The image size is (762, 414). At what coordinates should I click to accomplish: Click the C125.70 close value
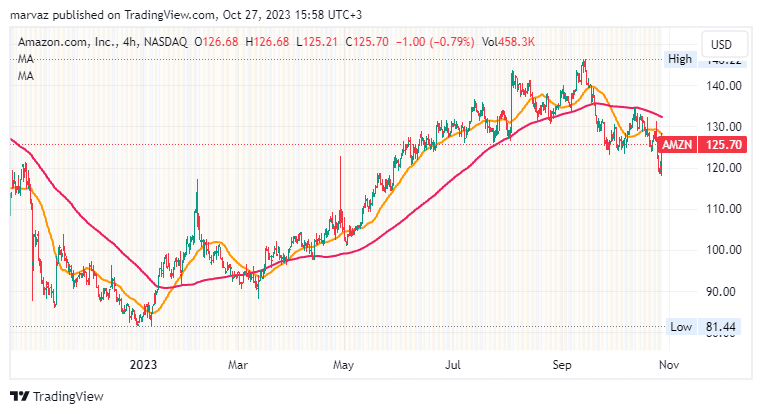tap(367, 42)
